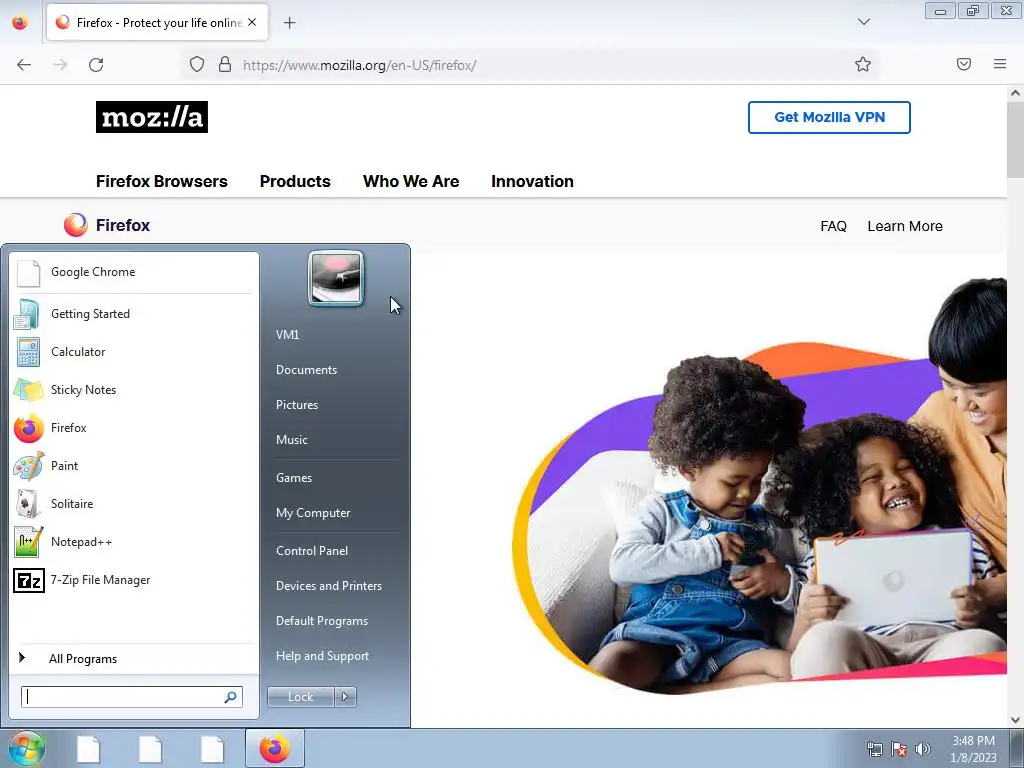Click the mozilla logo

pyautogui.click(x=152, y=117)
